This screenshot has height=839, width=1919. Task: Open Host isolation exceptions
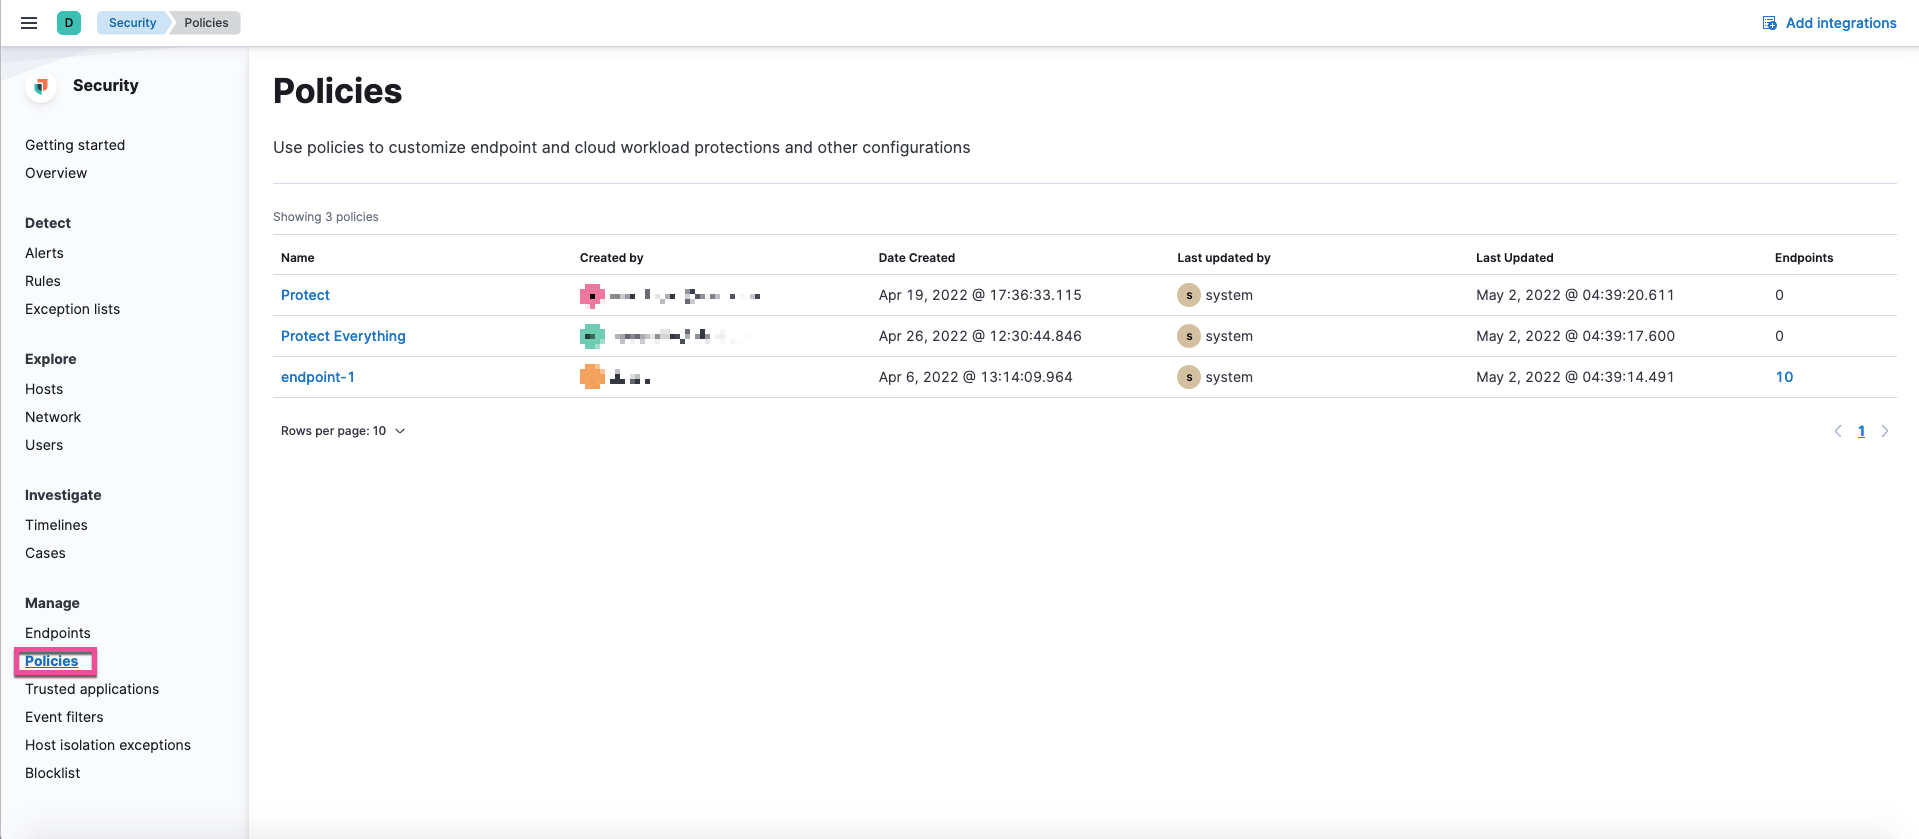108,745
